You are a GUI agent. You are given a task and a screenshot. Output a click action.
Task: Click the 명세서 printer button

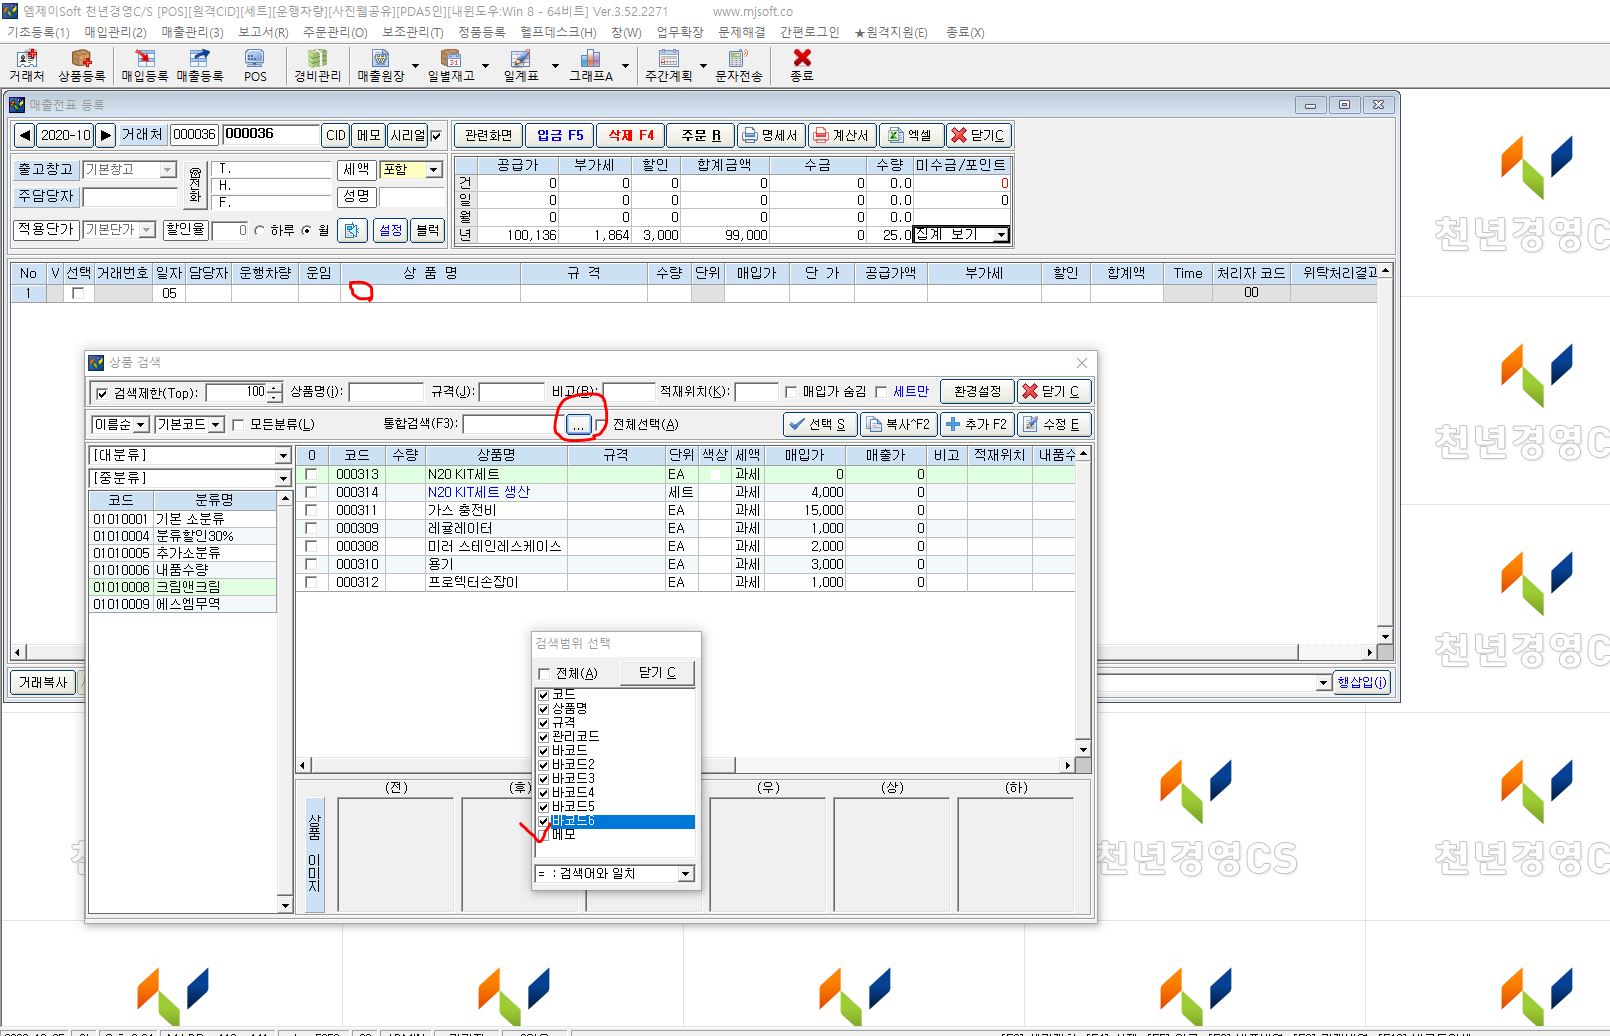click(771, 135)
